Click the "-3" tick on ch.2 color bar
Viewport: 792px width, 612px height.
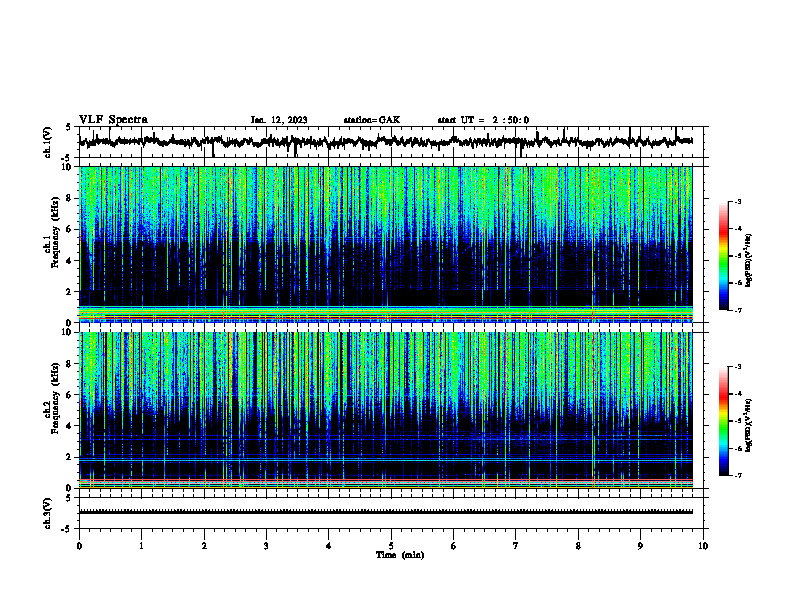tap(738, 367)
